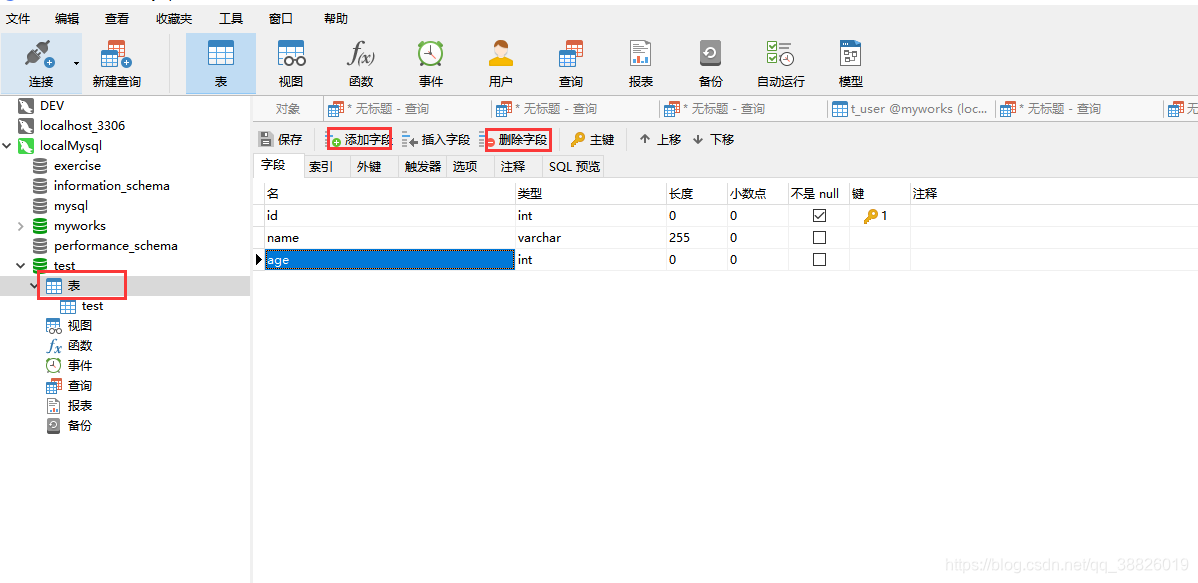Image resolution: width=1198 pixels, height=583 pixels.
Task: Click the age field name cell
Action: coord(390,260)
